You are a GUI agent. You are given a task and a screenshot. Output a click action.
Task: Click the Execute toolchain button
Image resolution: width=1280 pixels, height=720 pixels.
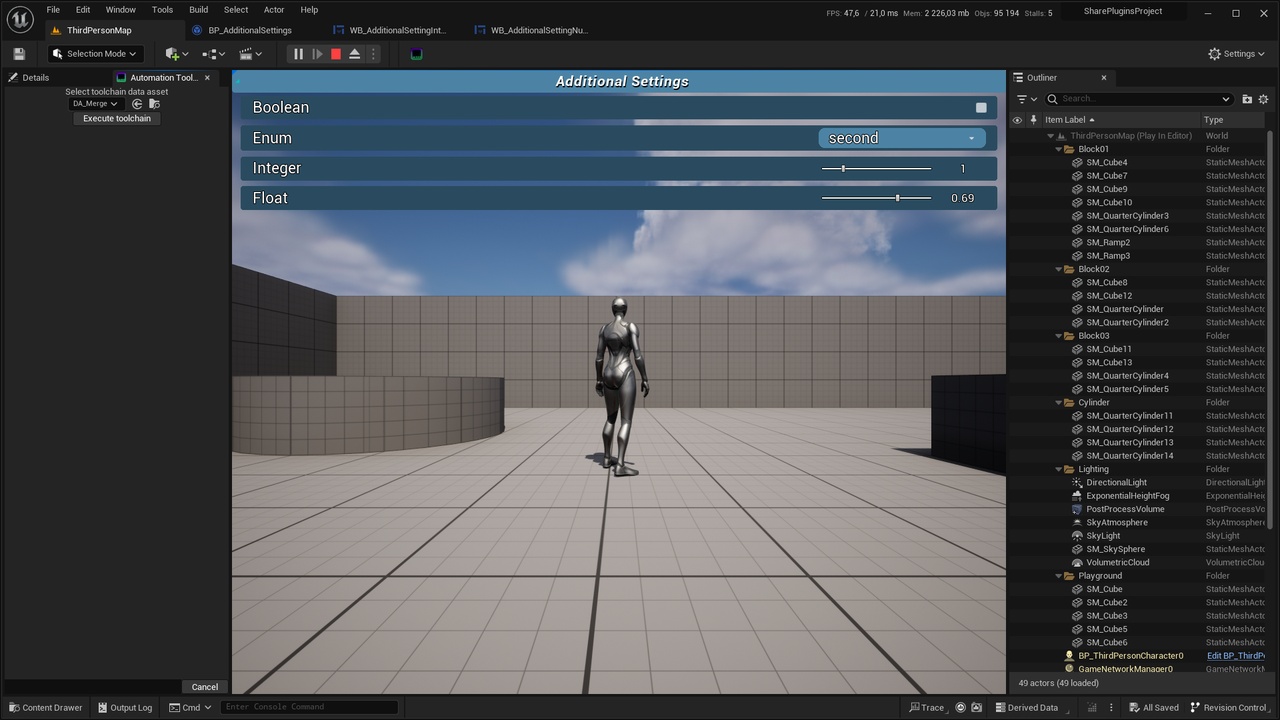click(x=117, y=118)
